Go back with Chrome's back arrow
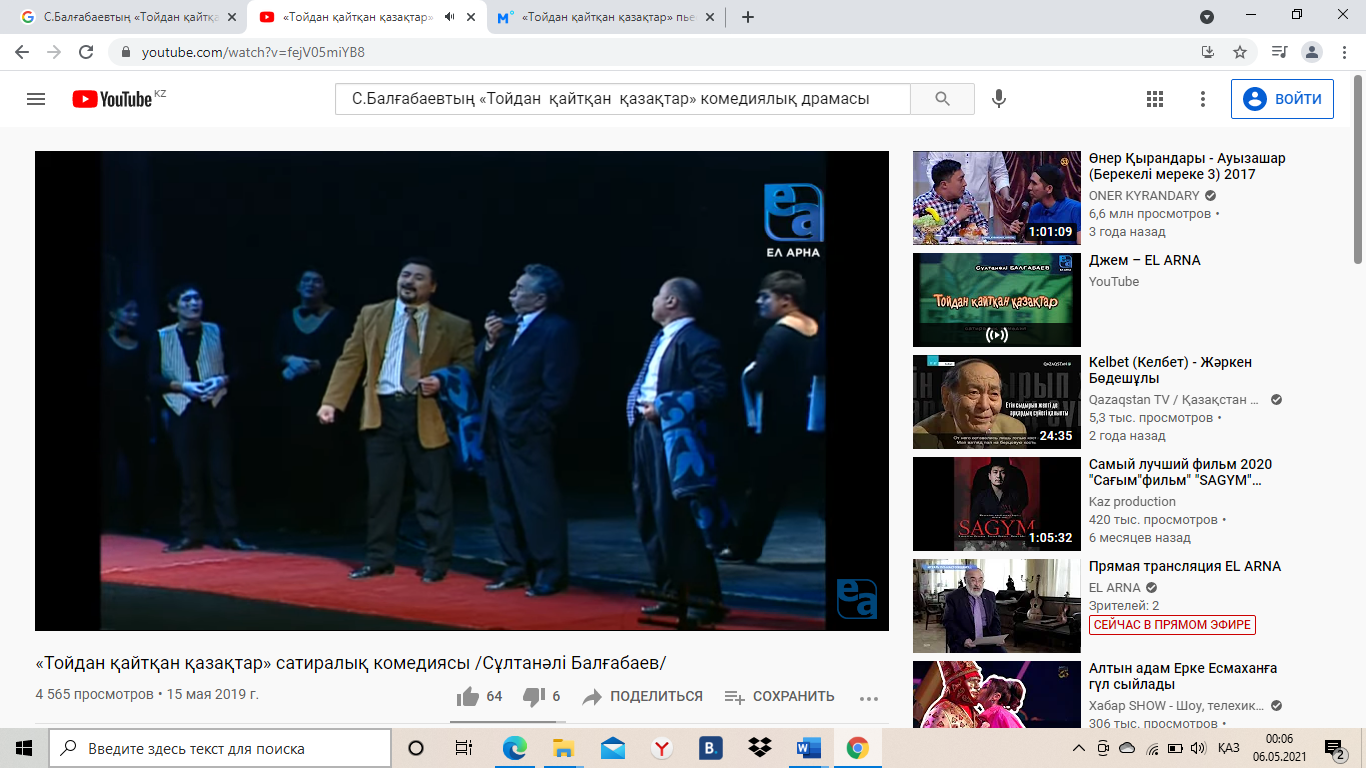 (24, 52)
